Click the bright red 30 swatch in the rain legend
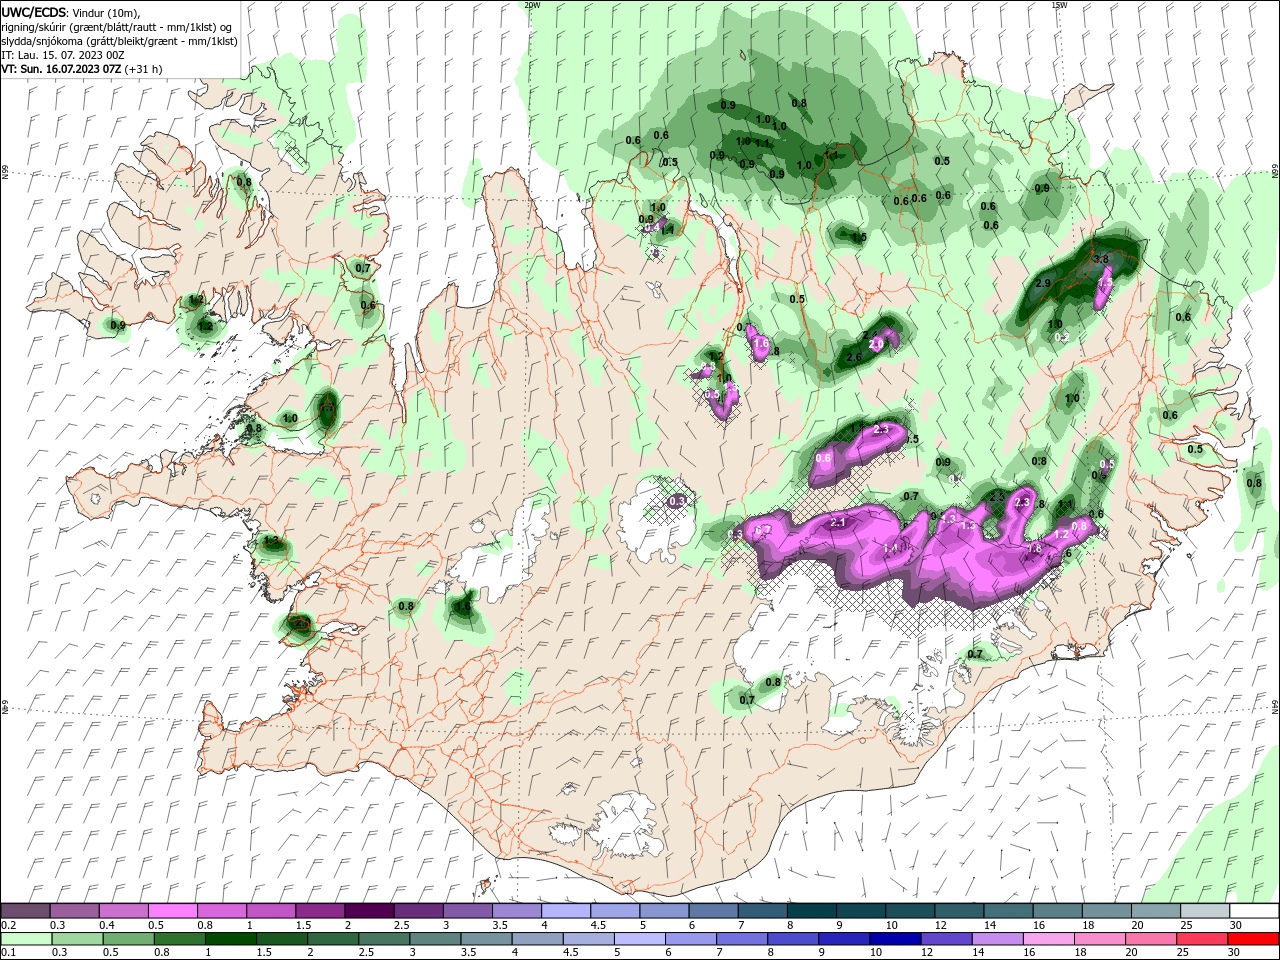Image resolution: width=1280 pixels, height=960 pixels. [x=1252, y=939]
